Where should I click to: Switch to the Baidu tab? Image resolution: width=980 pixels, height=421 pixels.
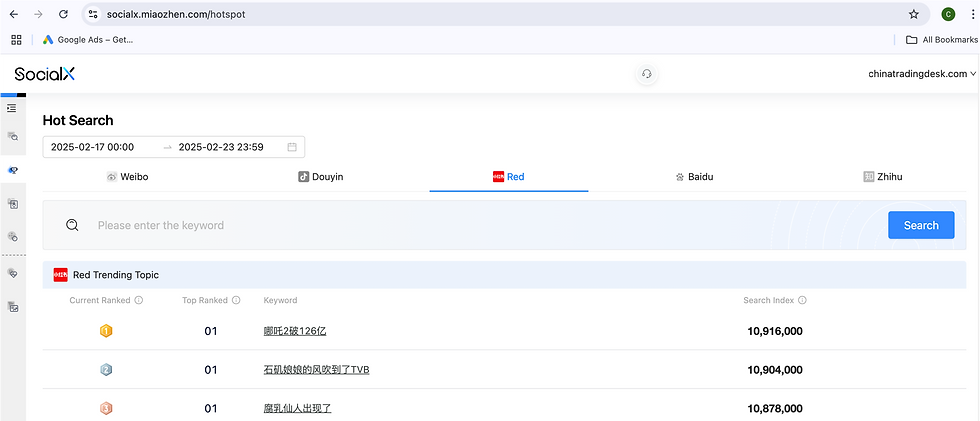click(694, 177)
